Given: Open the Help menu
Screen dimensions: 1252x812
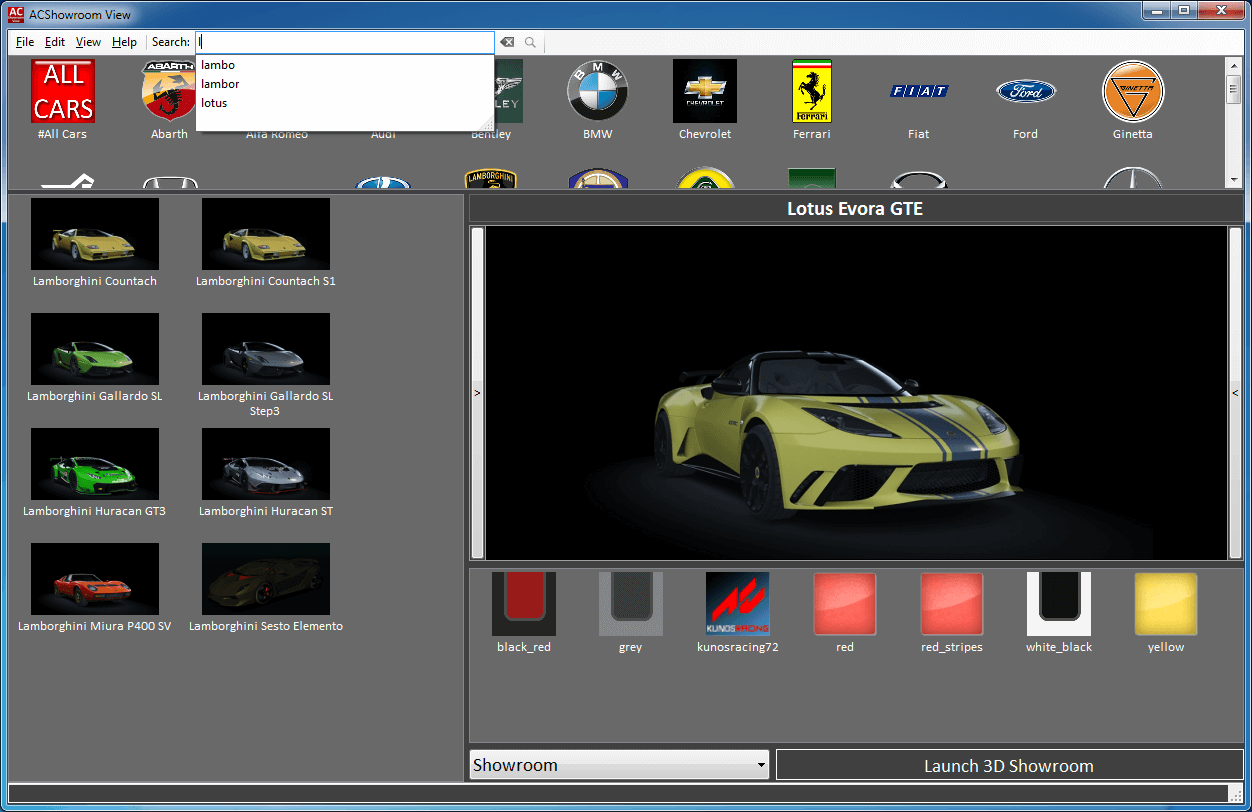Looking at the screenshot, I should [x=124, y=42].
